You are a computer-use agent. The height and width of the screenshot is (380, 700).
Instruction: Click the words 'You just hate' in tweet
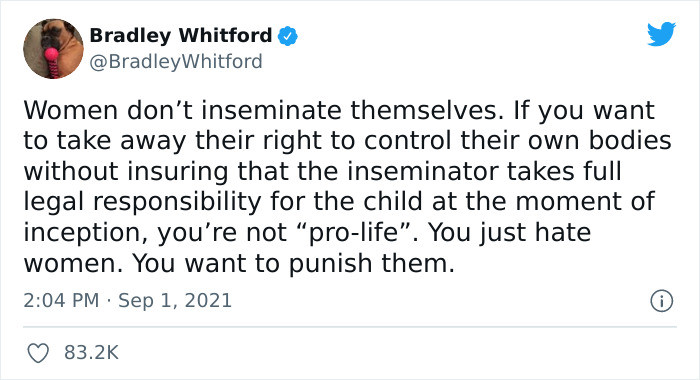[x=509, y=232]
